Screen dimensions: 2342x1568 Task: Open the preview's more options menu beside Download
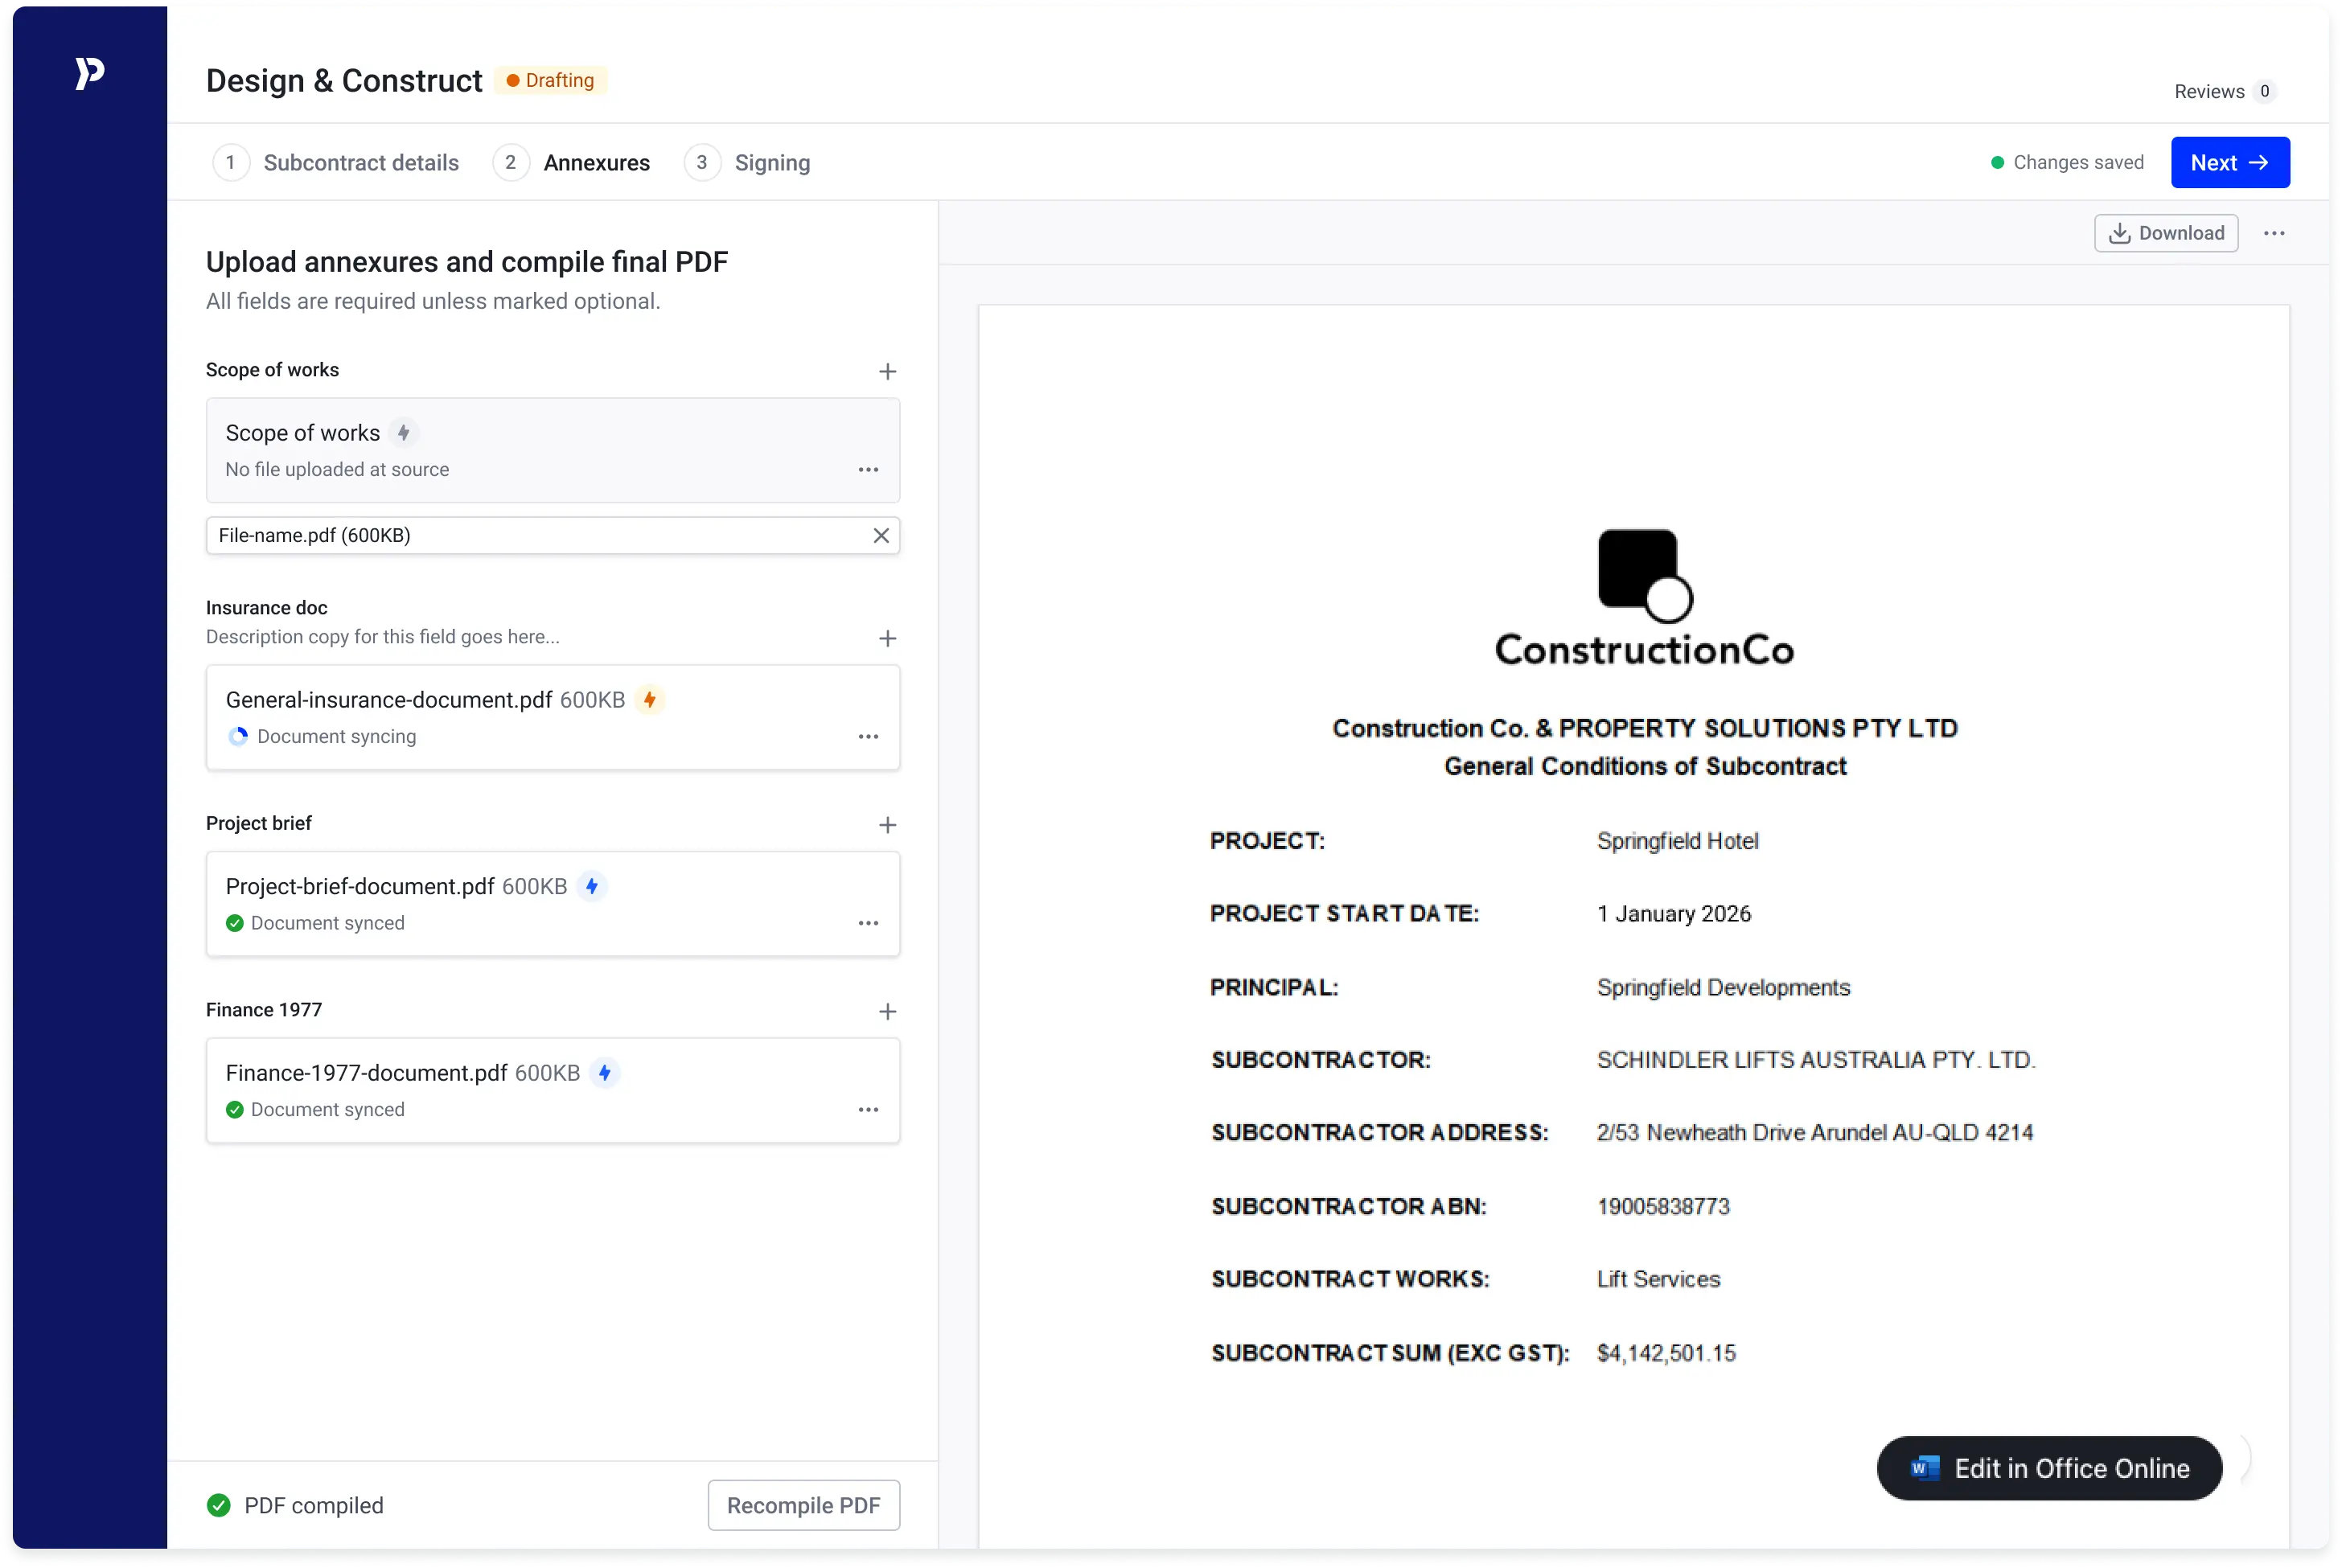pos(2274,234)
